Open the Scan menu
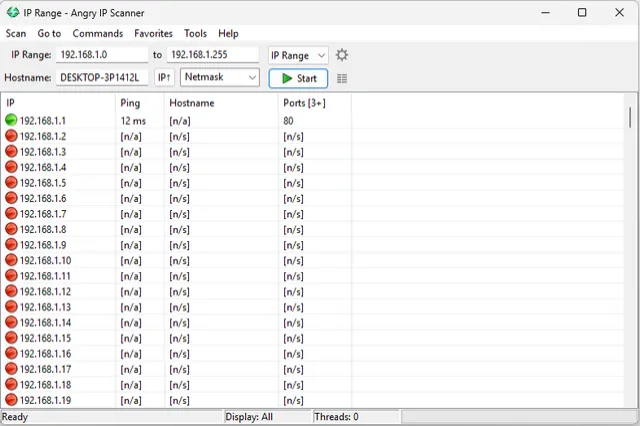The height and width of the screenshot is (426, 640). click(x=16, y=33)
